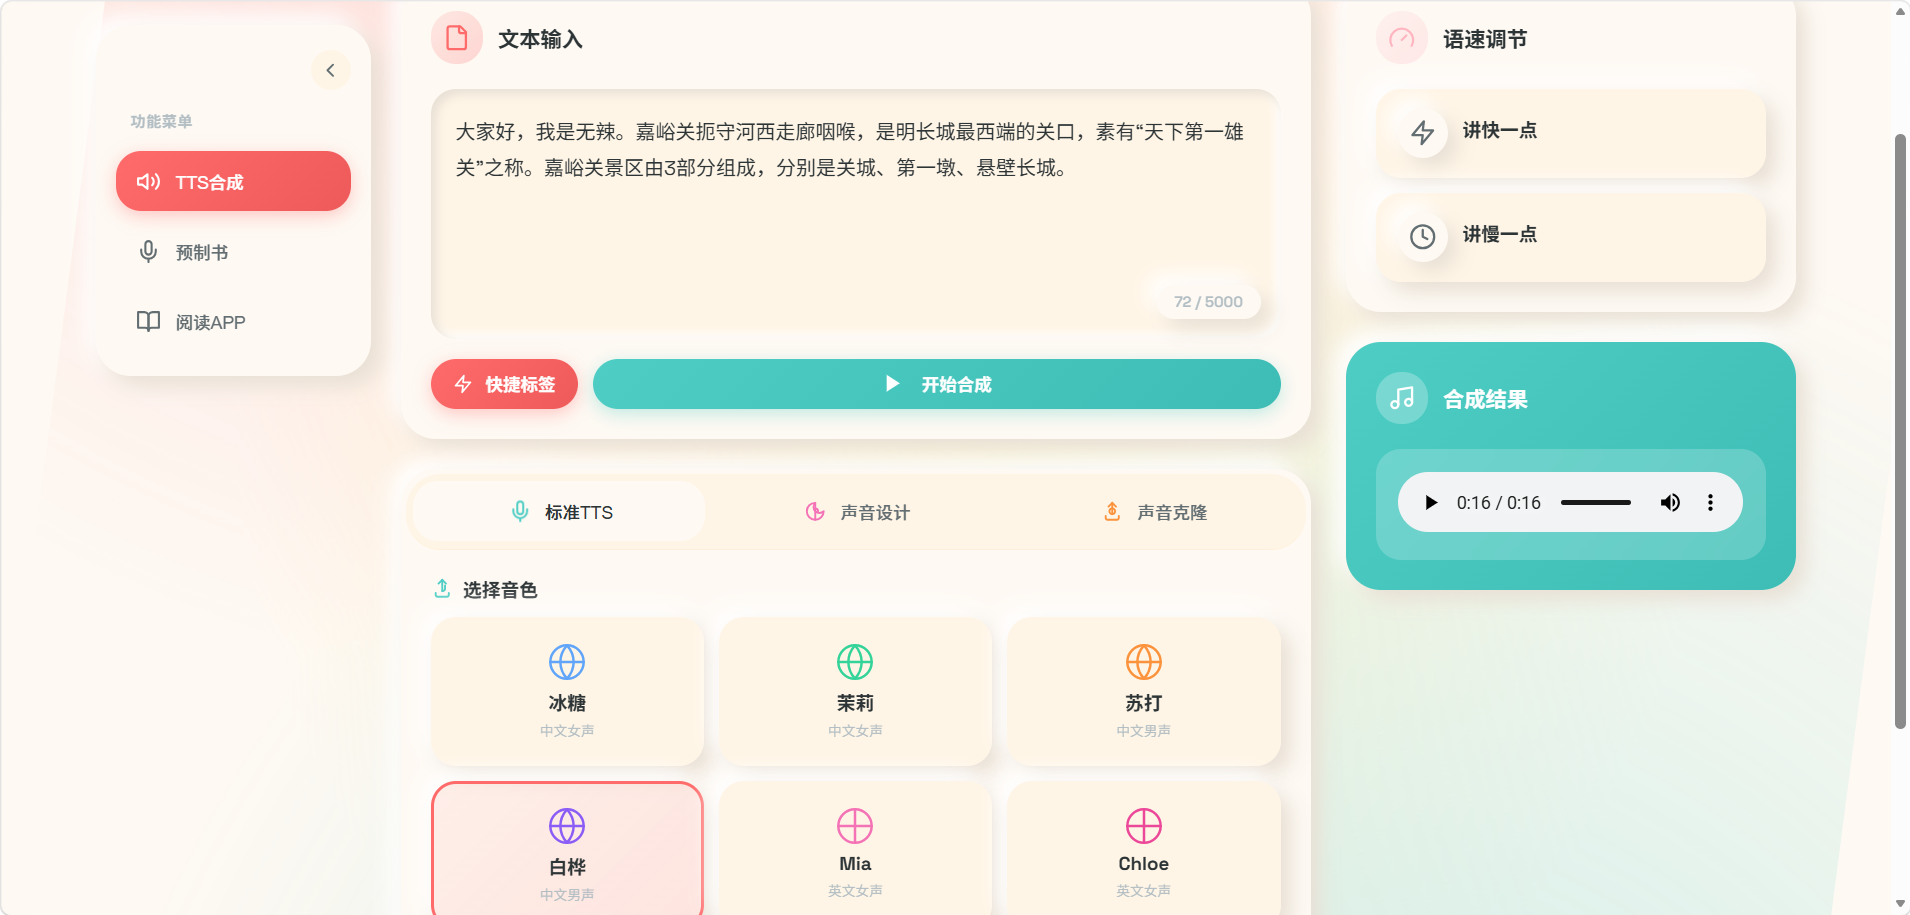Image resolution: width=1910 pixels, height=915 pixels.
Task: Choose the Chloe English voice icon
Action: pyautogui.click(x=1144, y=826)
